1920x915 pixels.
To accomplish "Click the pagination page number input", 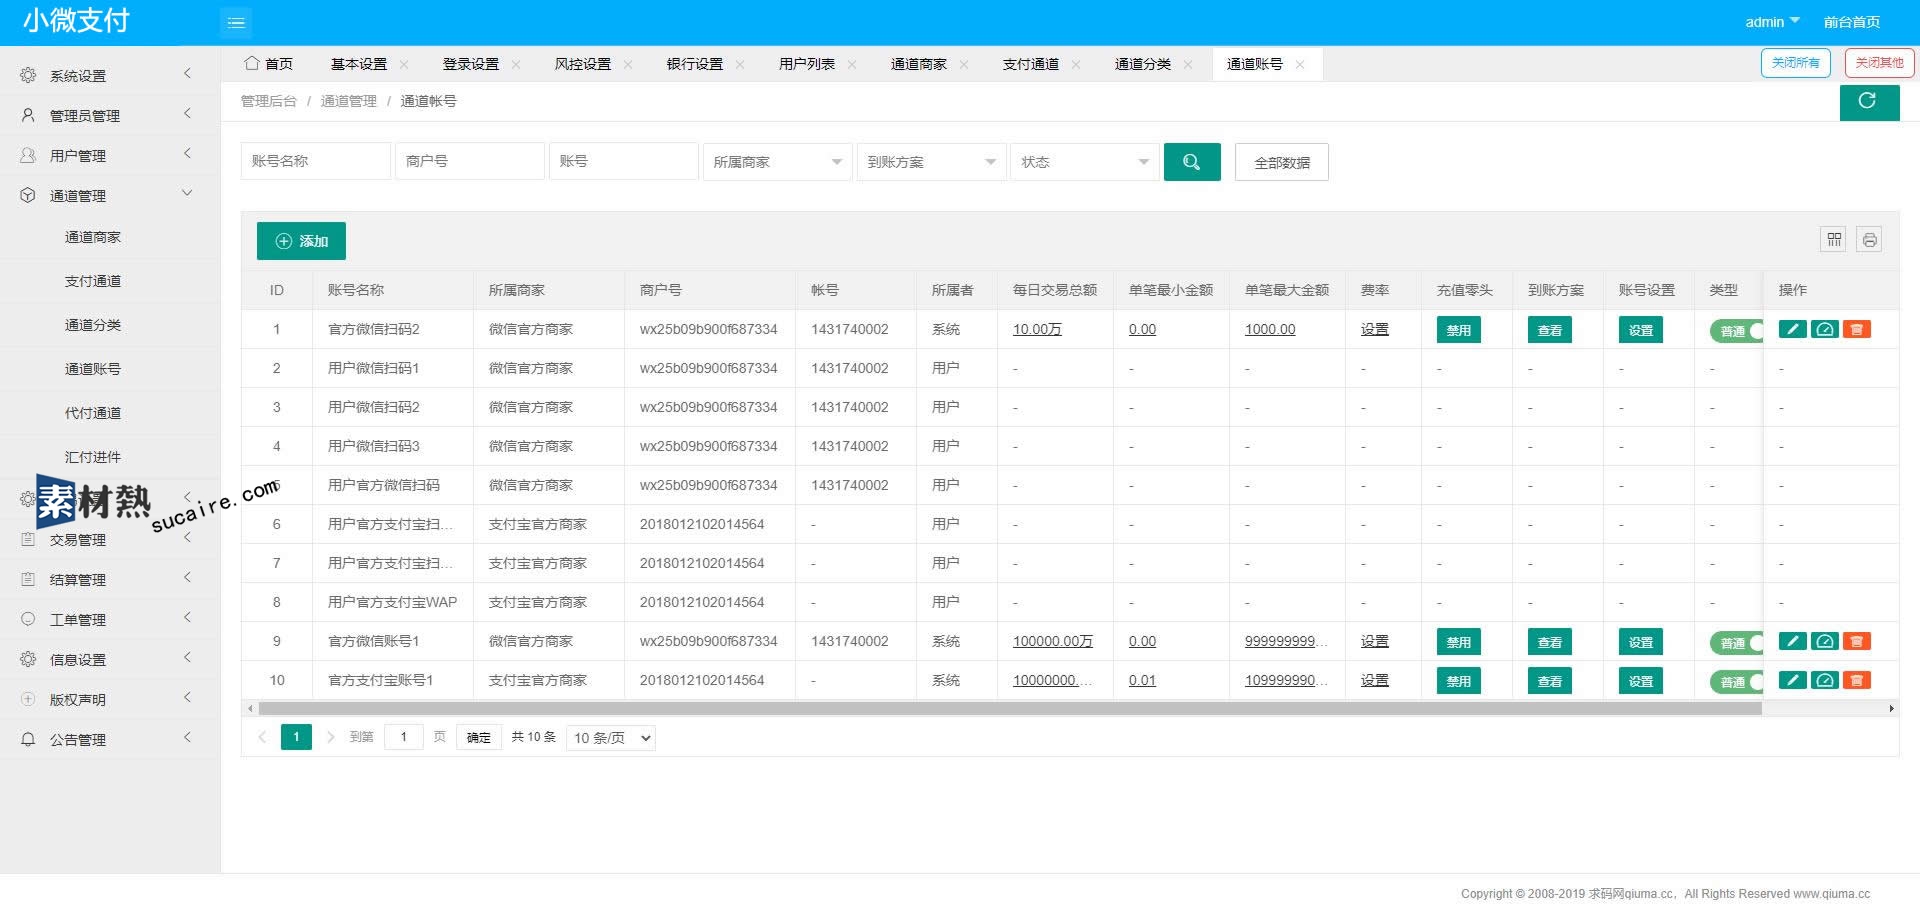I will 404,737.
